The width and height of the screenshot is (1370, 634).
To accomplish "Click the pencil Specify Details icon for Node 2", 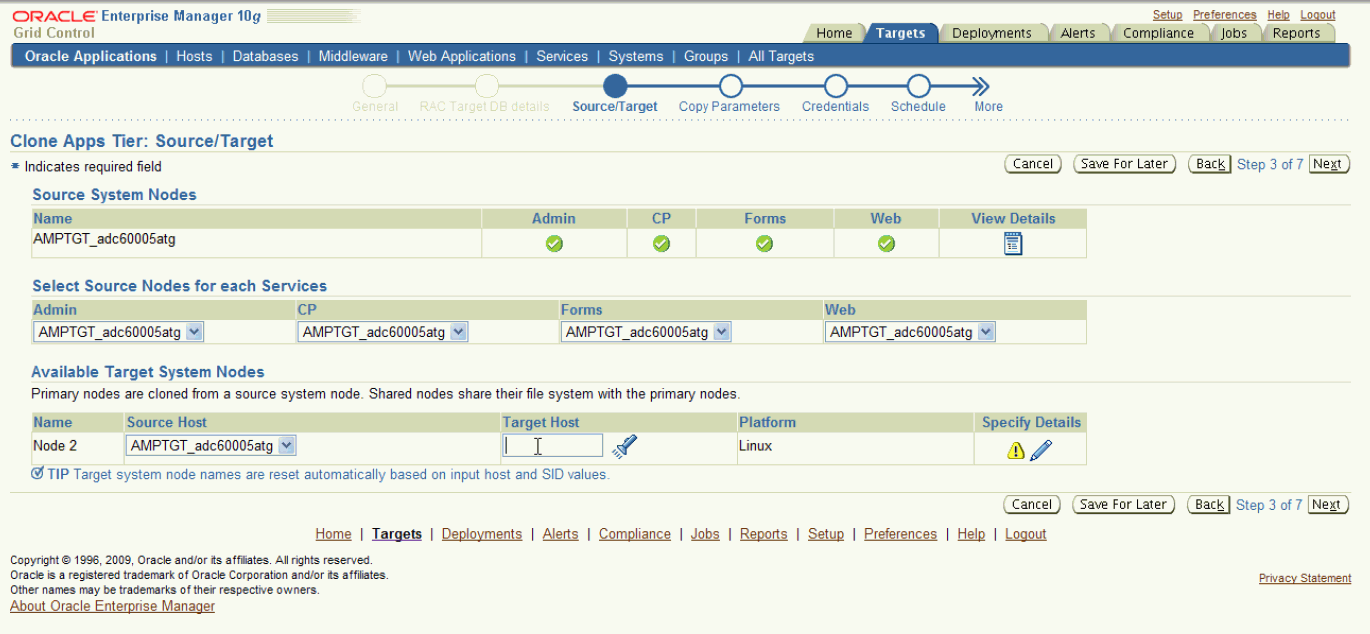I will click(1041, 450).
